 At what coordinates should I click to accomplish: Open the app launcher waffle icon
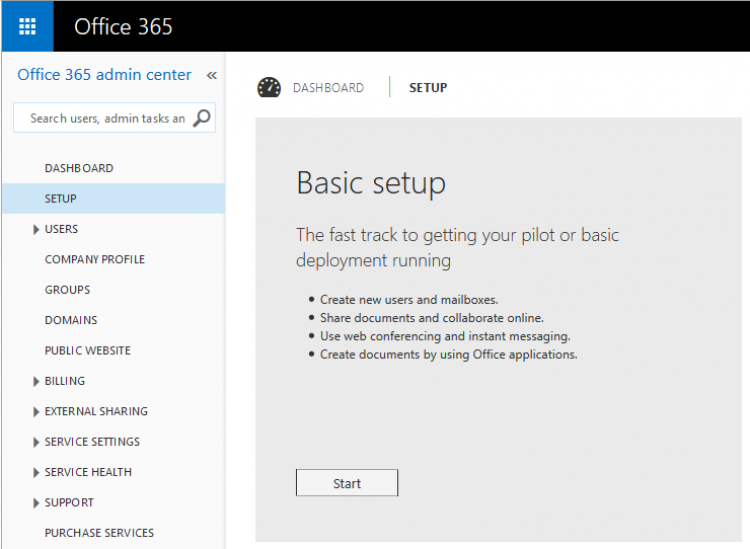27,26
